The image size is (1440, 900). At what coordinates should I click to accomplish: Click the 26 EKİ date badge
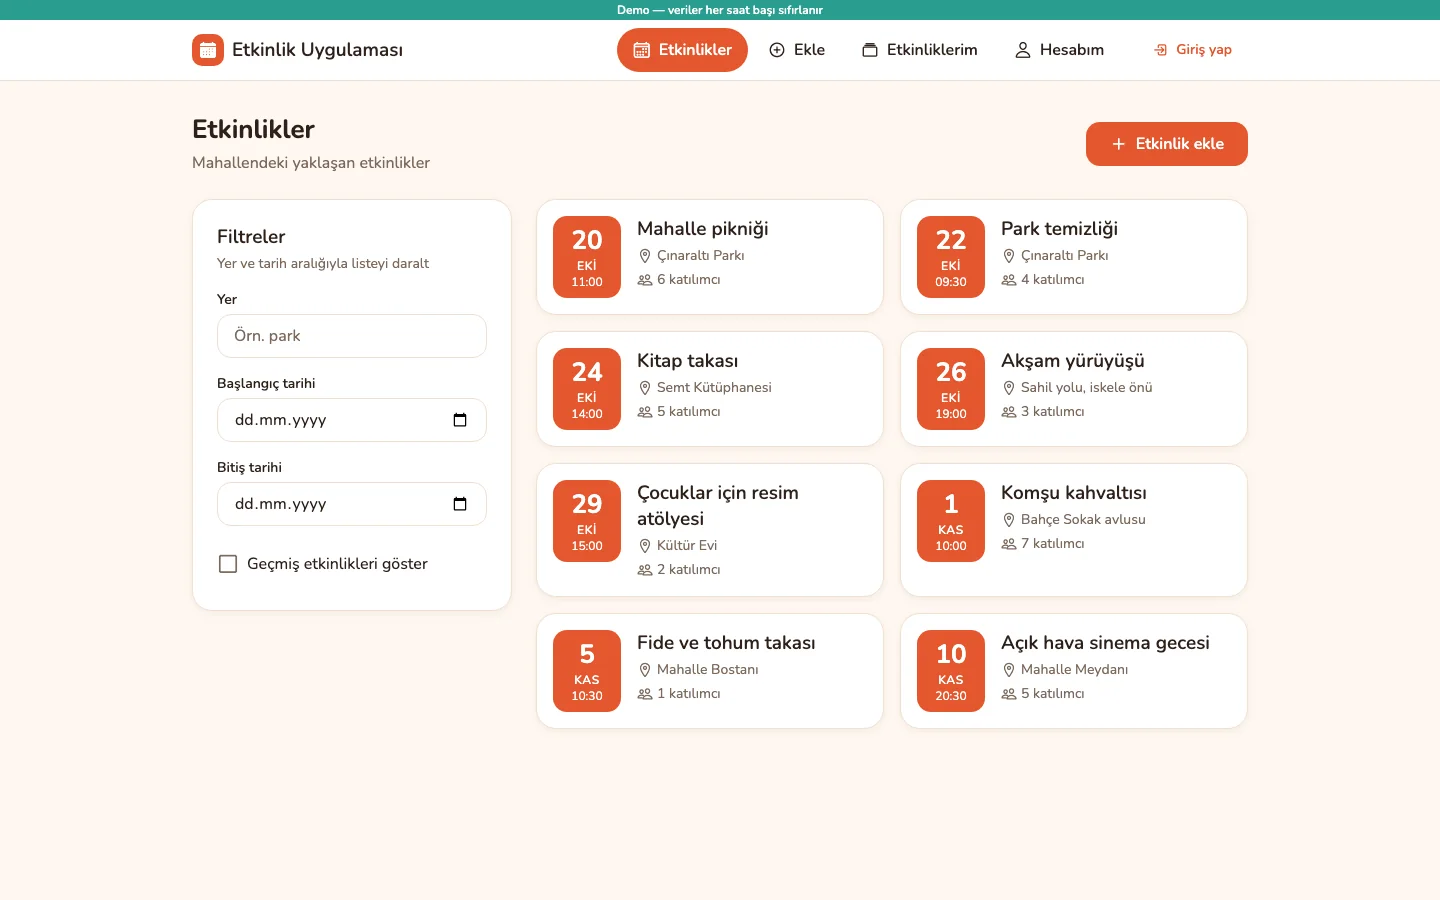951,389
